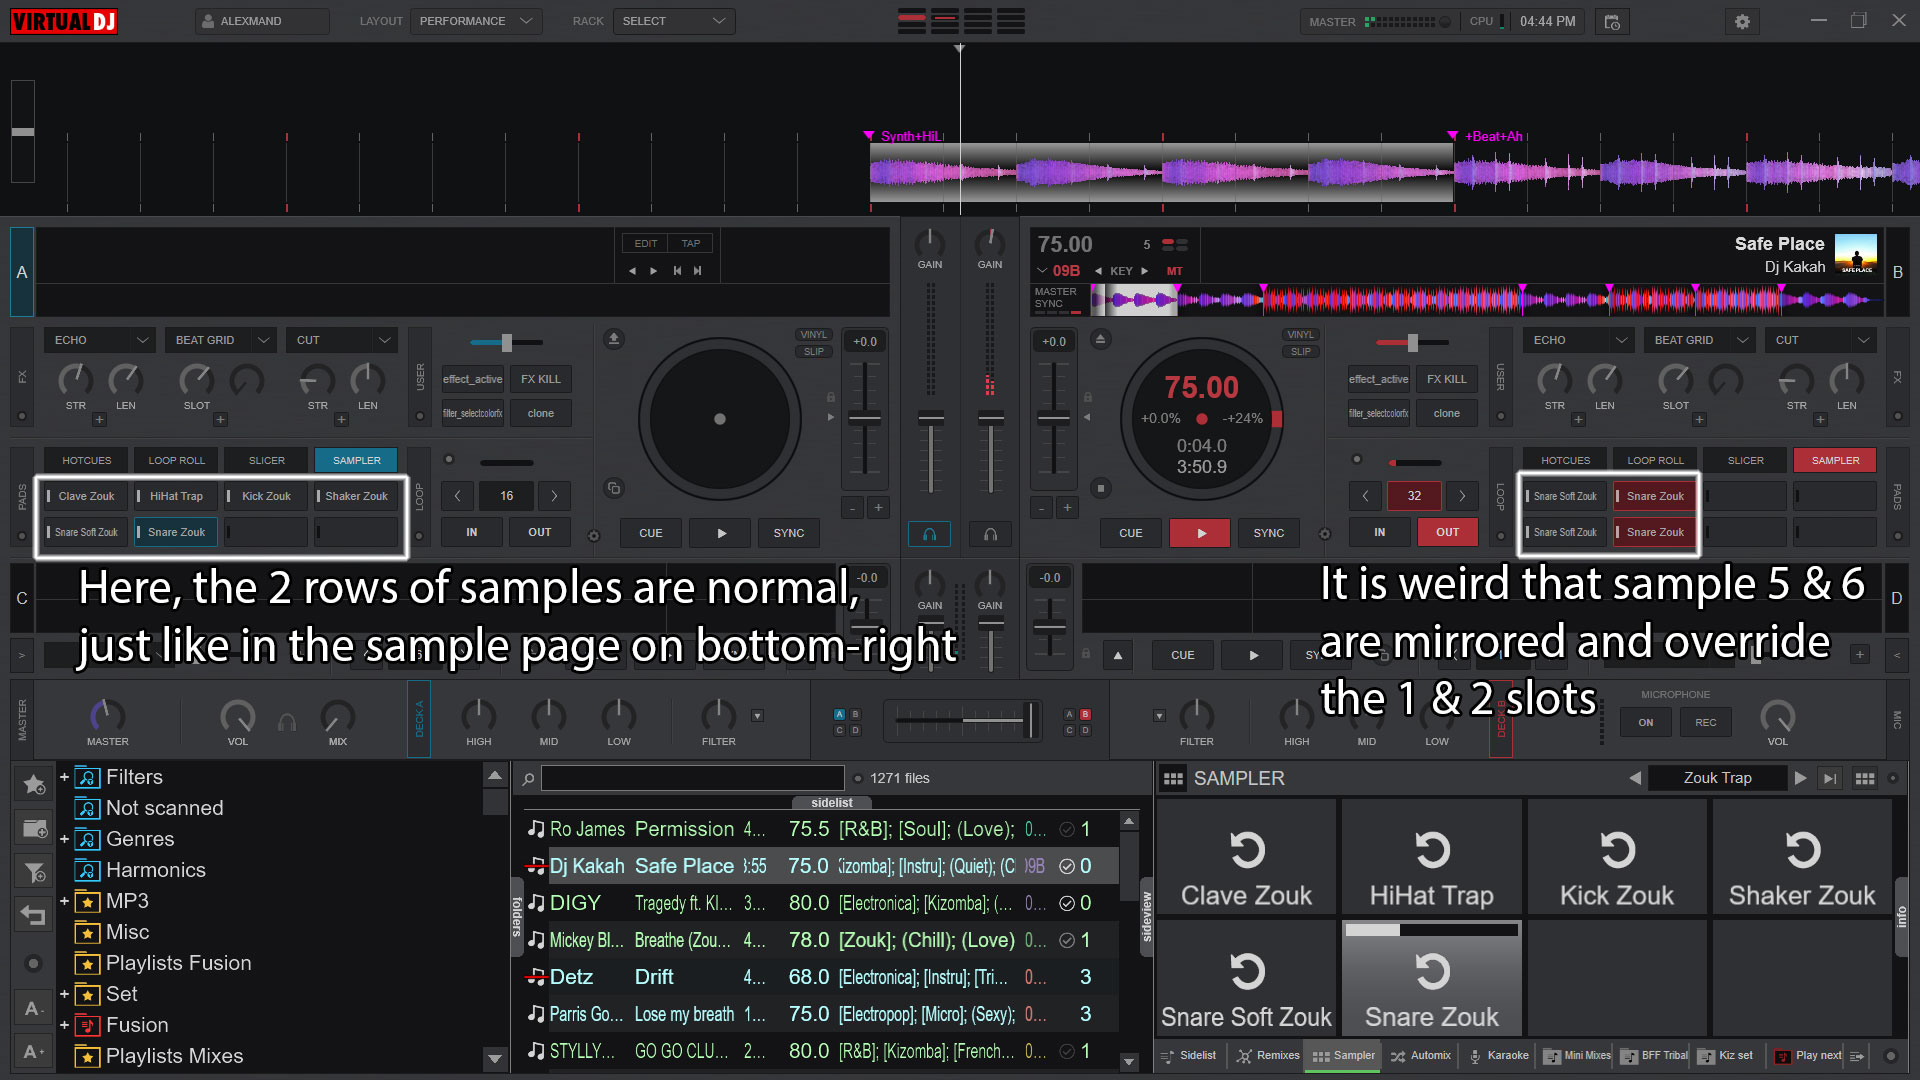Open left deck ECHO effect dropdown

click(x=99, y=340)
